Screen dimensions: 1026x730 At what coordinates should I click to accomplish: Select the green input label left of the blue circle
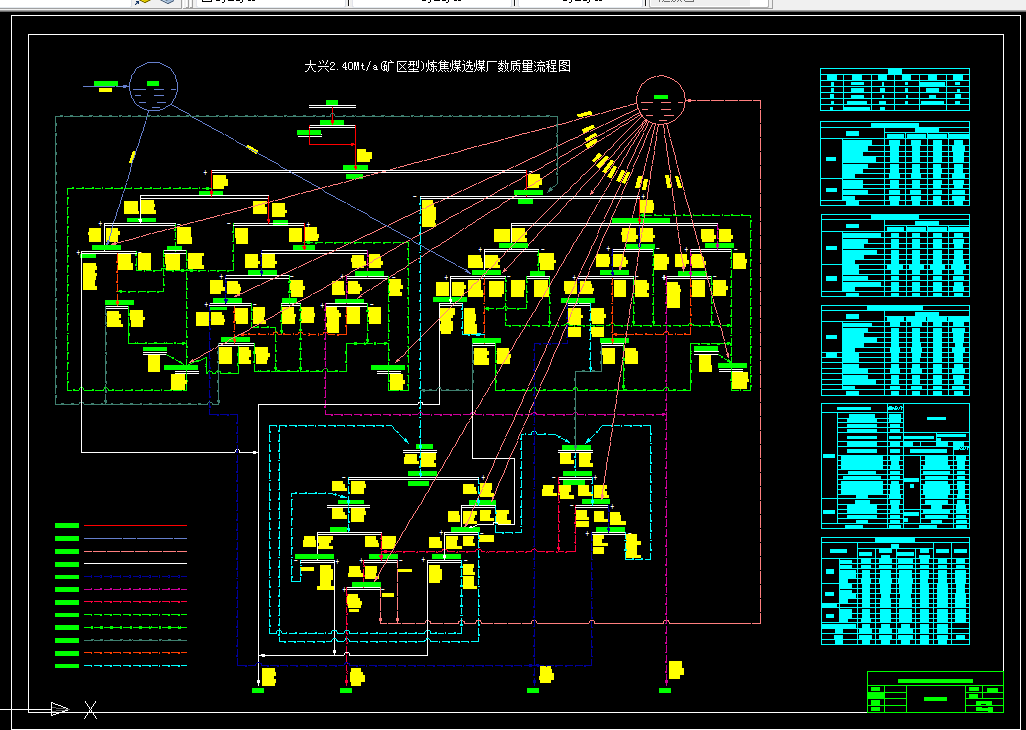[106, 84]
